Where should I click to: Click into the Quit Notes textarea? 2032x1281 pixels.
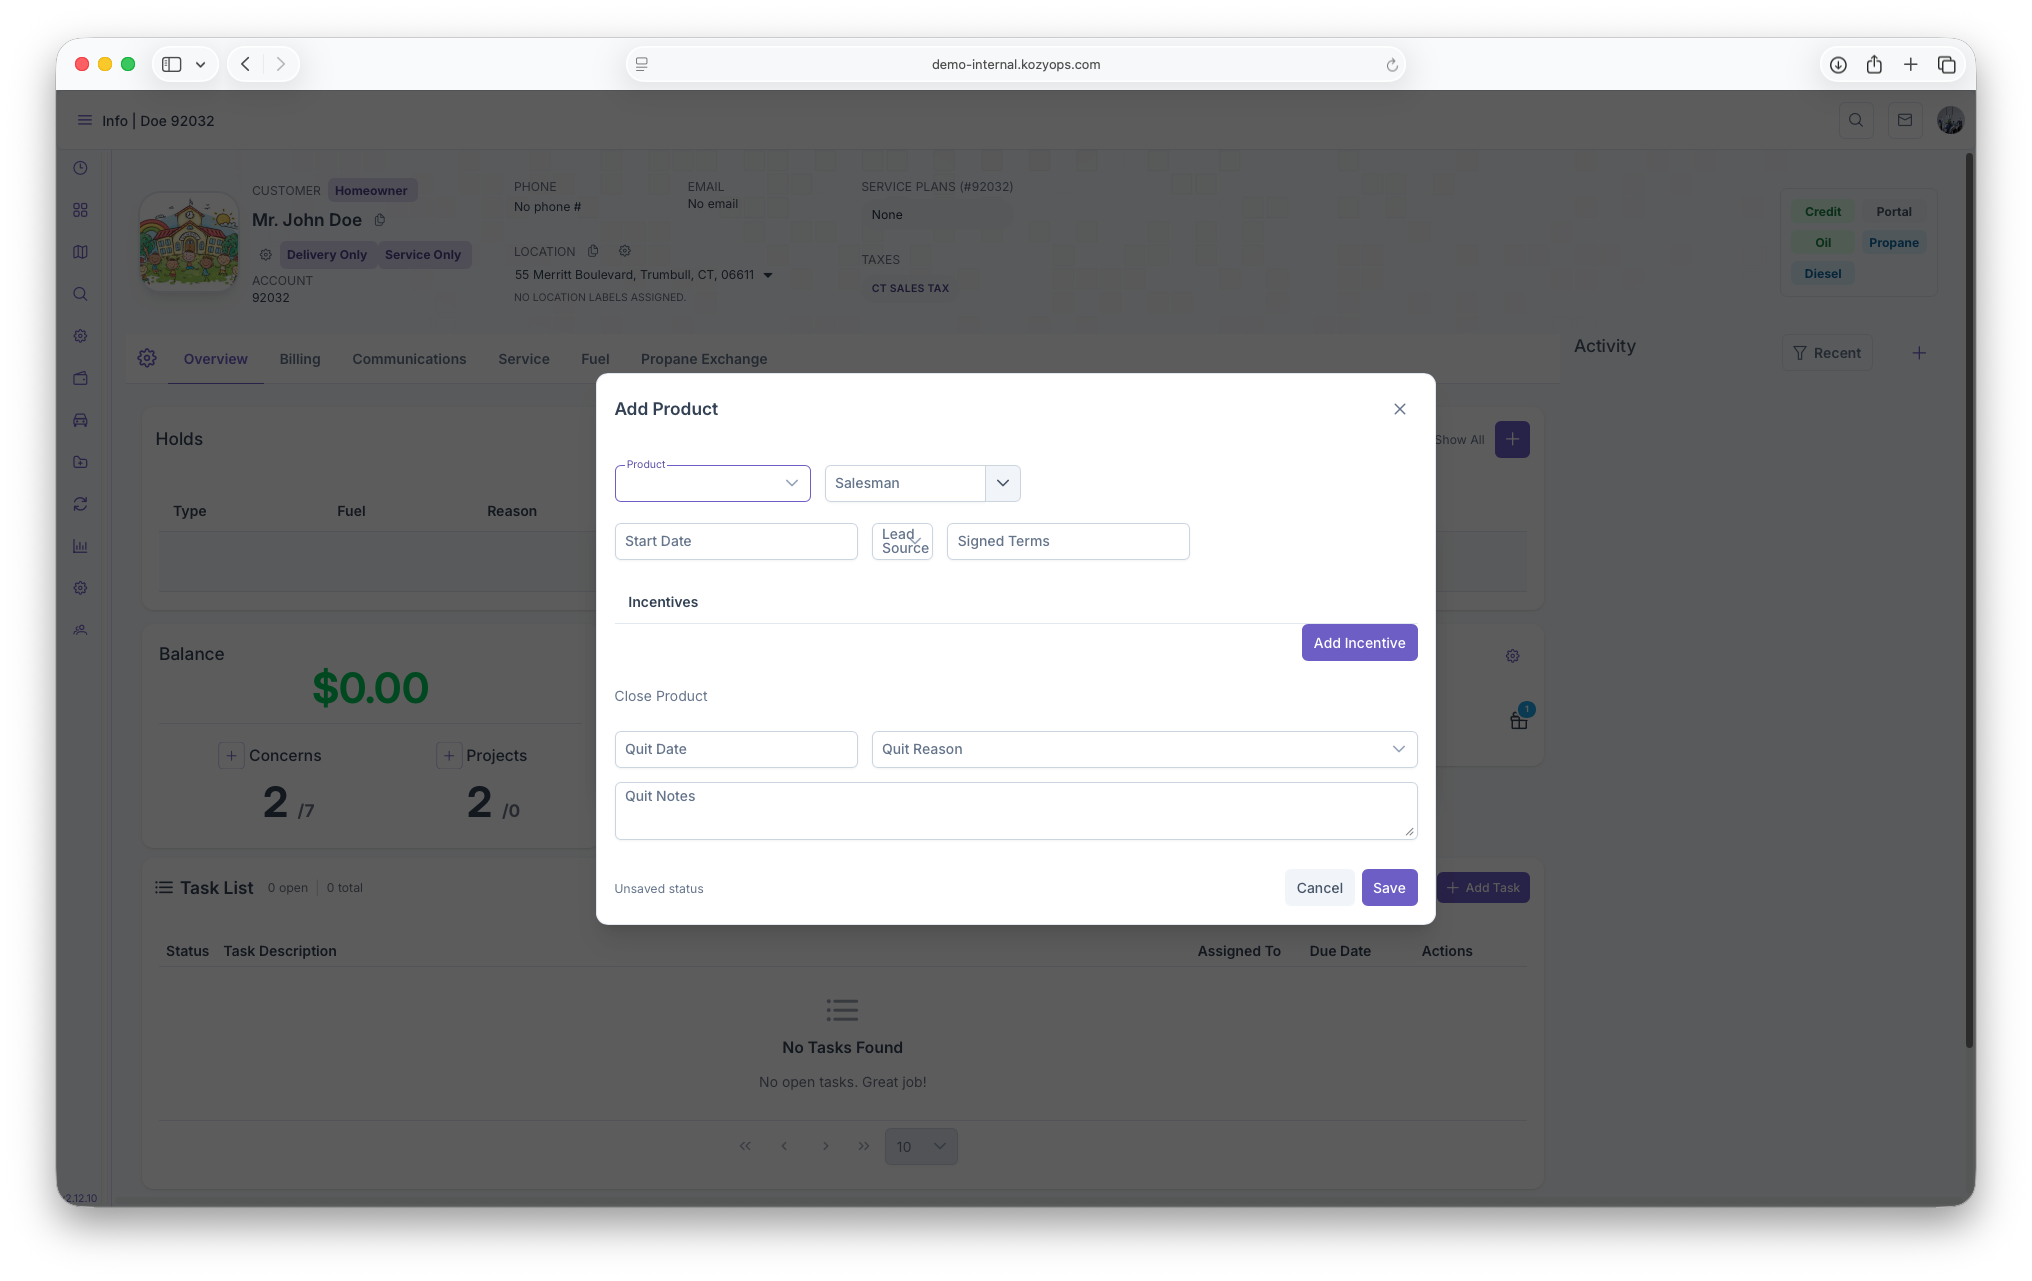pyautogui.click(x=1015, y=811)
